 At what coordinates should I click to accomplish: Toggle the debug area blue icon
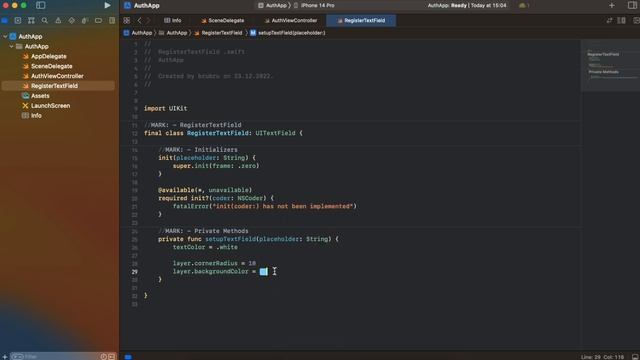pos(128,357)
